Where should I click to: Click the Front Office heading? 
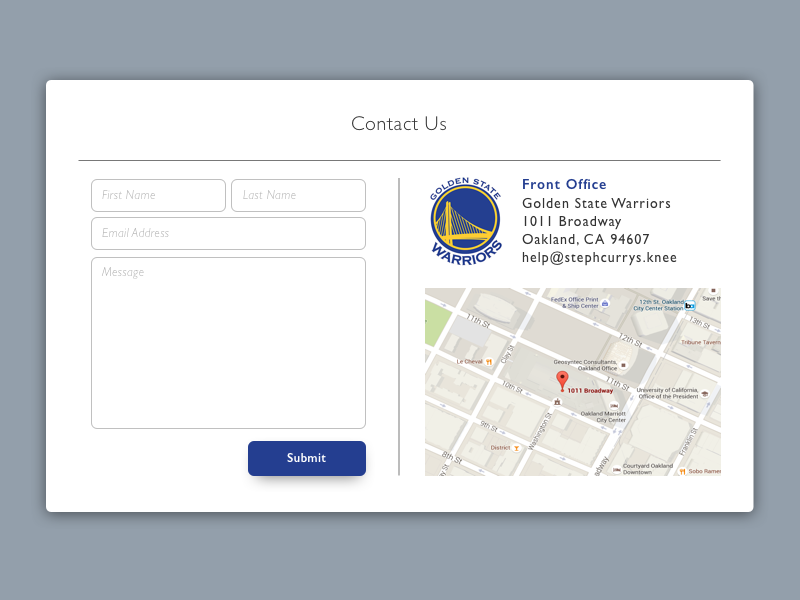[x=564, y=184]
